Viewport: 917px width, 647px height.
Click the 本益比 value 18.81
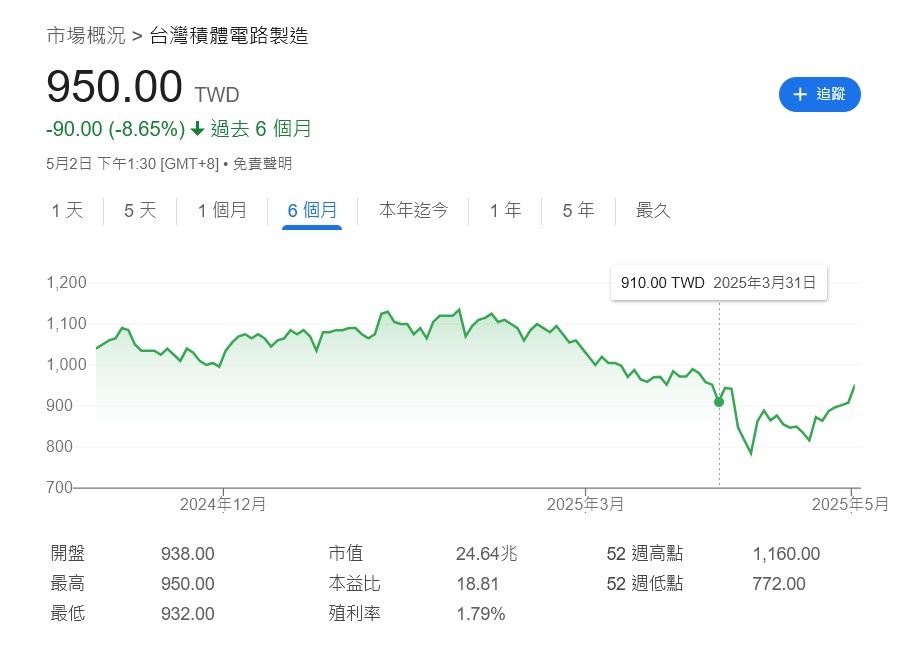coord(477,584)
